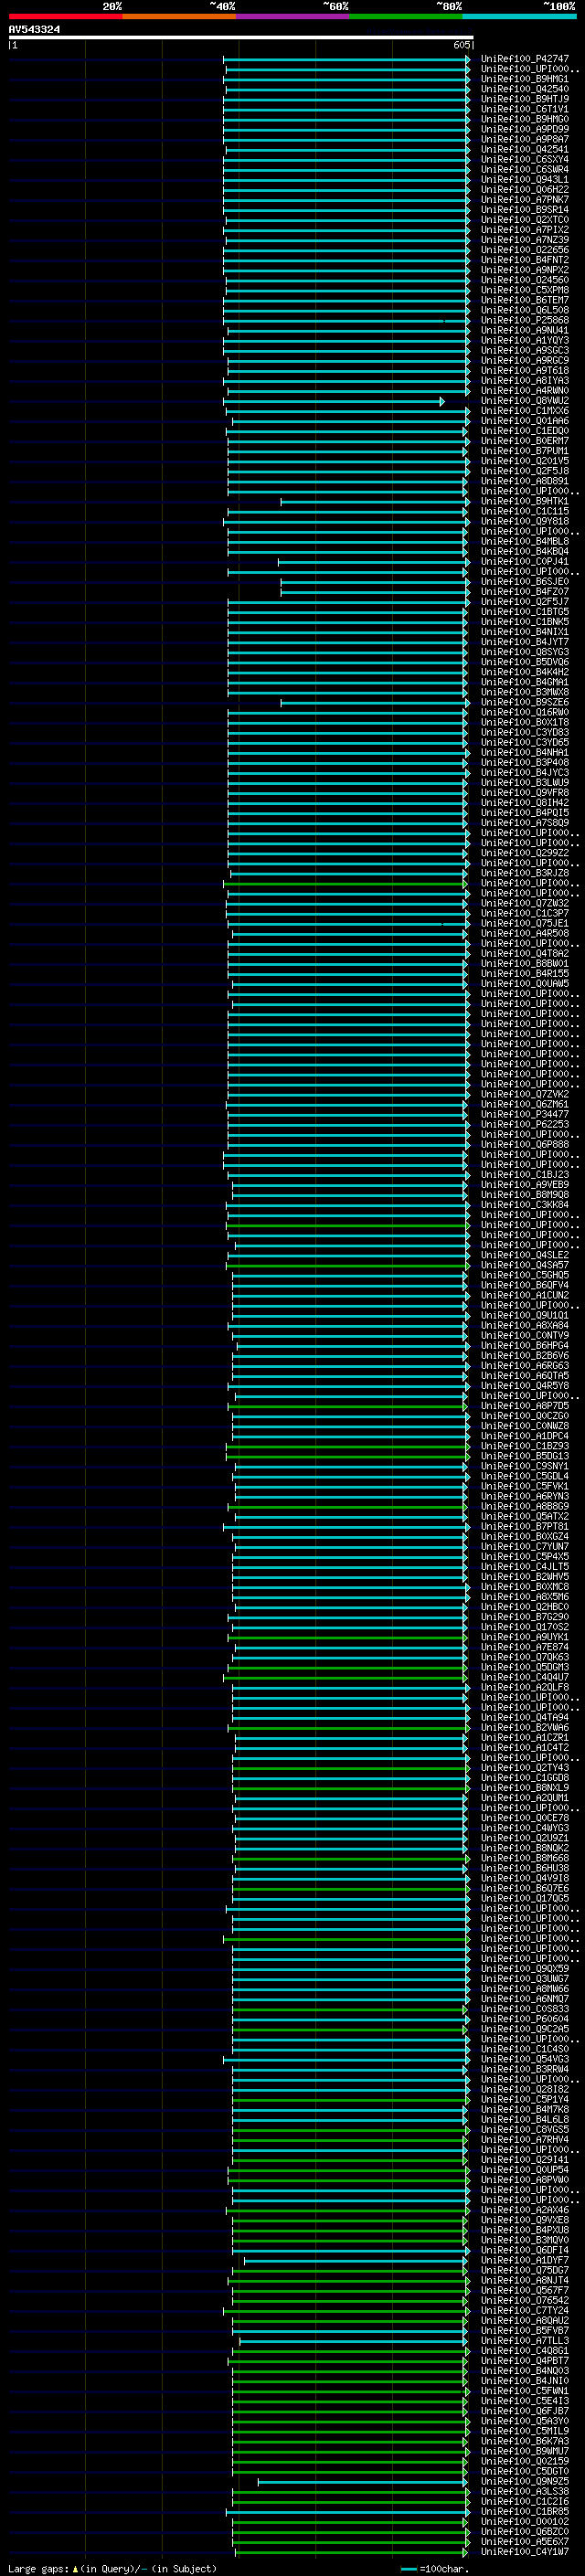The height and width of the screenshot is (2576, 585).
Task: Click hit label UniRef100_Q9N9Z5
Action: pos(525,2481)
